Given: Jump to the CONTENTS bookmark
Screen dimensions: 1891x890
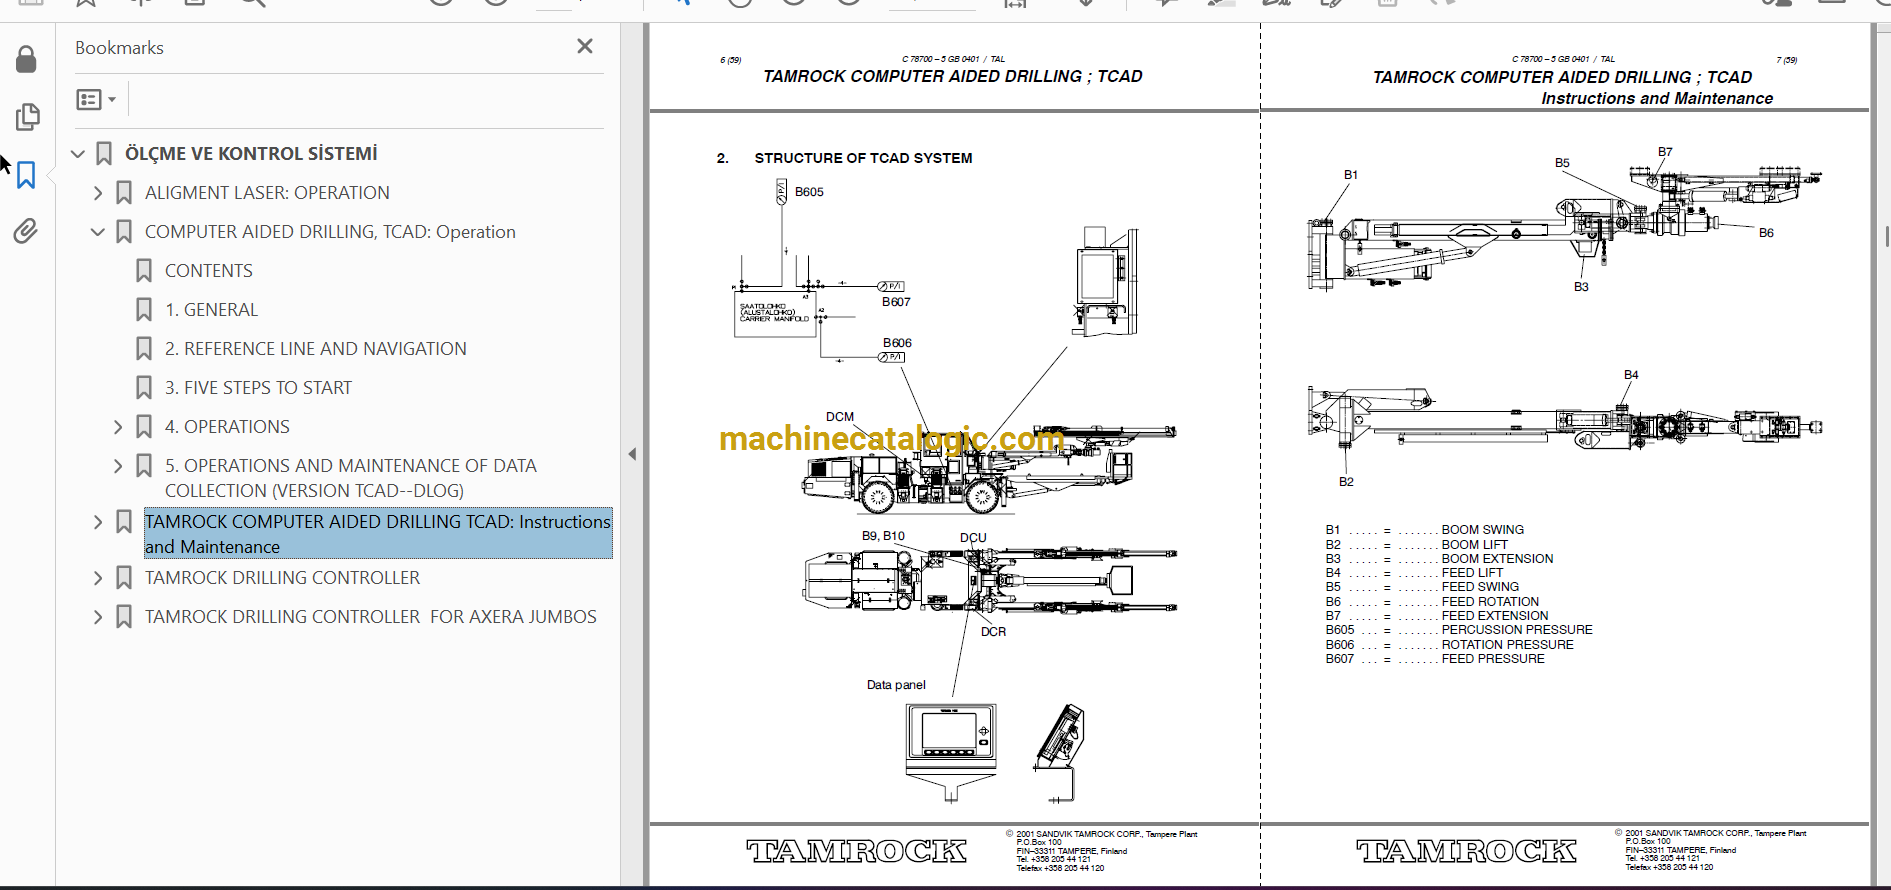Looking at the screenshot, I should [209, 271].
